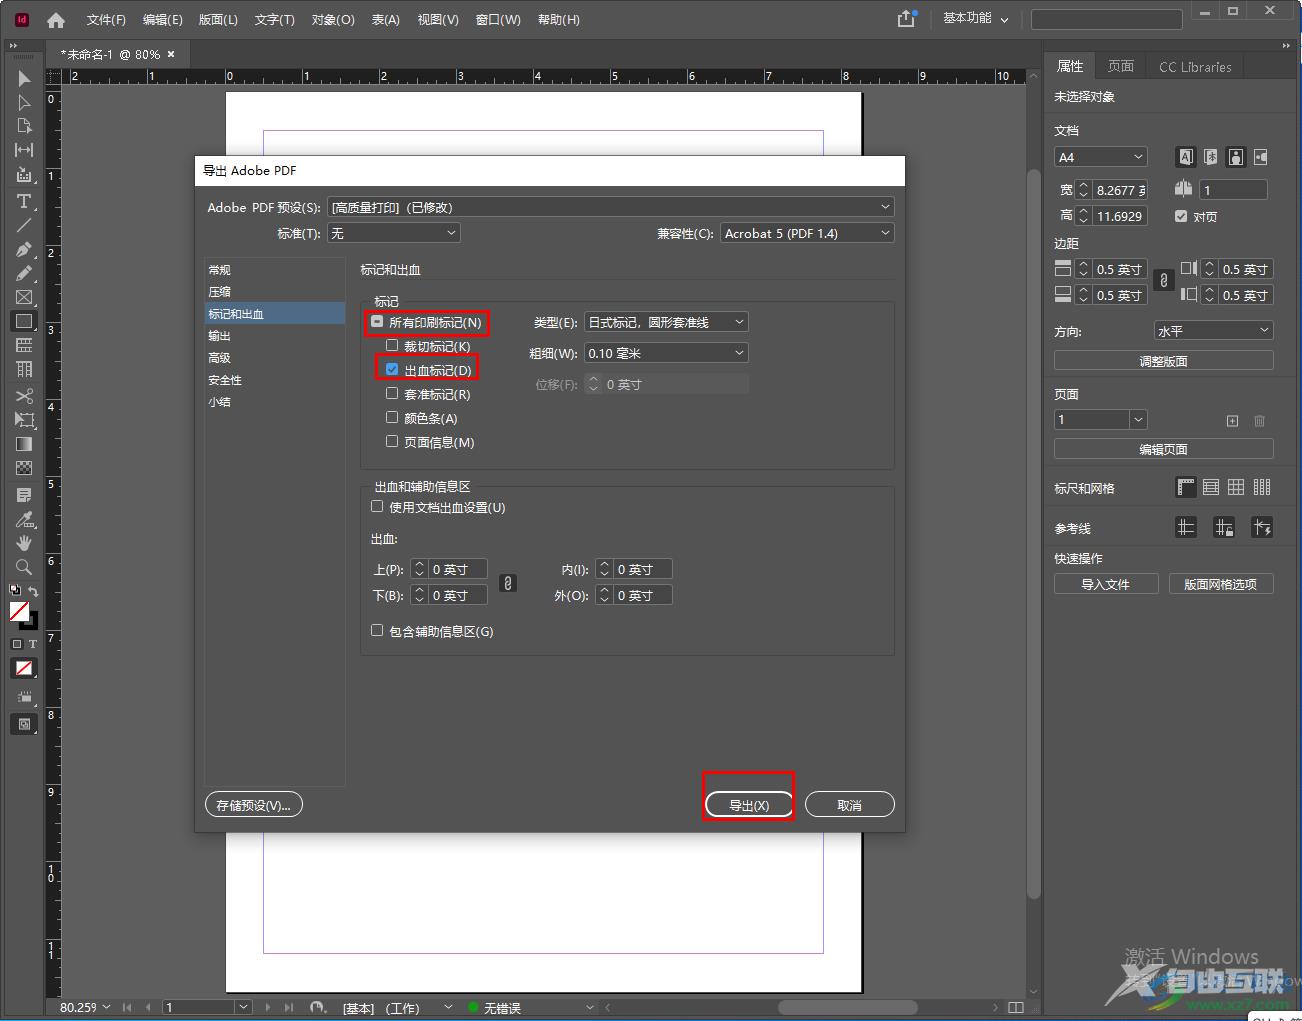This screenshot has width=1302, height=1021.
Task: Toggle All Printer's Marks checkbox (所有印刷标记)
Action: click(377, 322)
